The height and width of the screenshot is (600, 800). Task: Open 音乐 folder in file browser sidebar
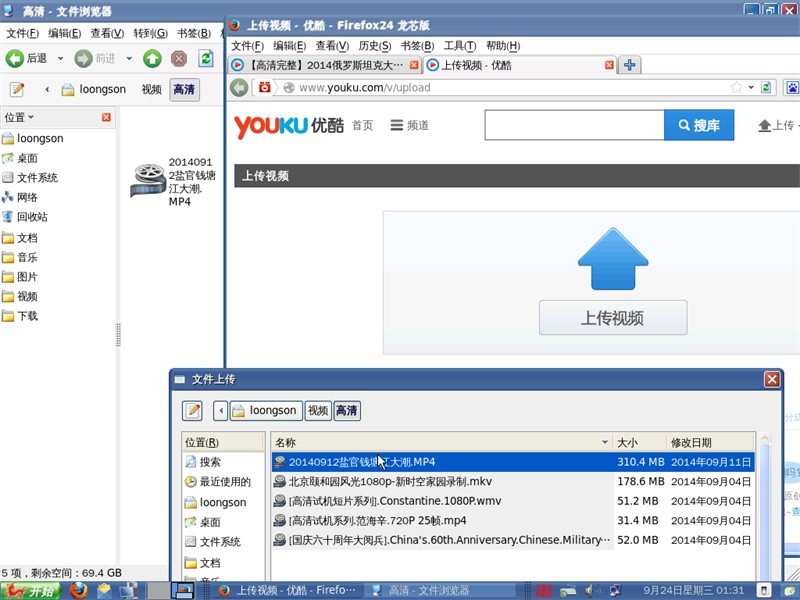(x=19, y=257)
